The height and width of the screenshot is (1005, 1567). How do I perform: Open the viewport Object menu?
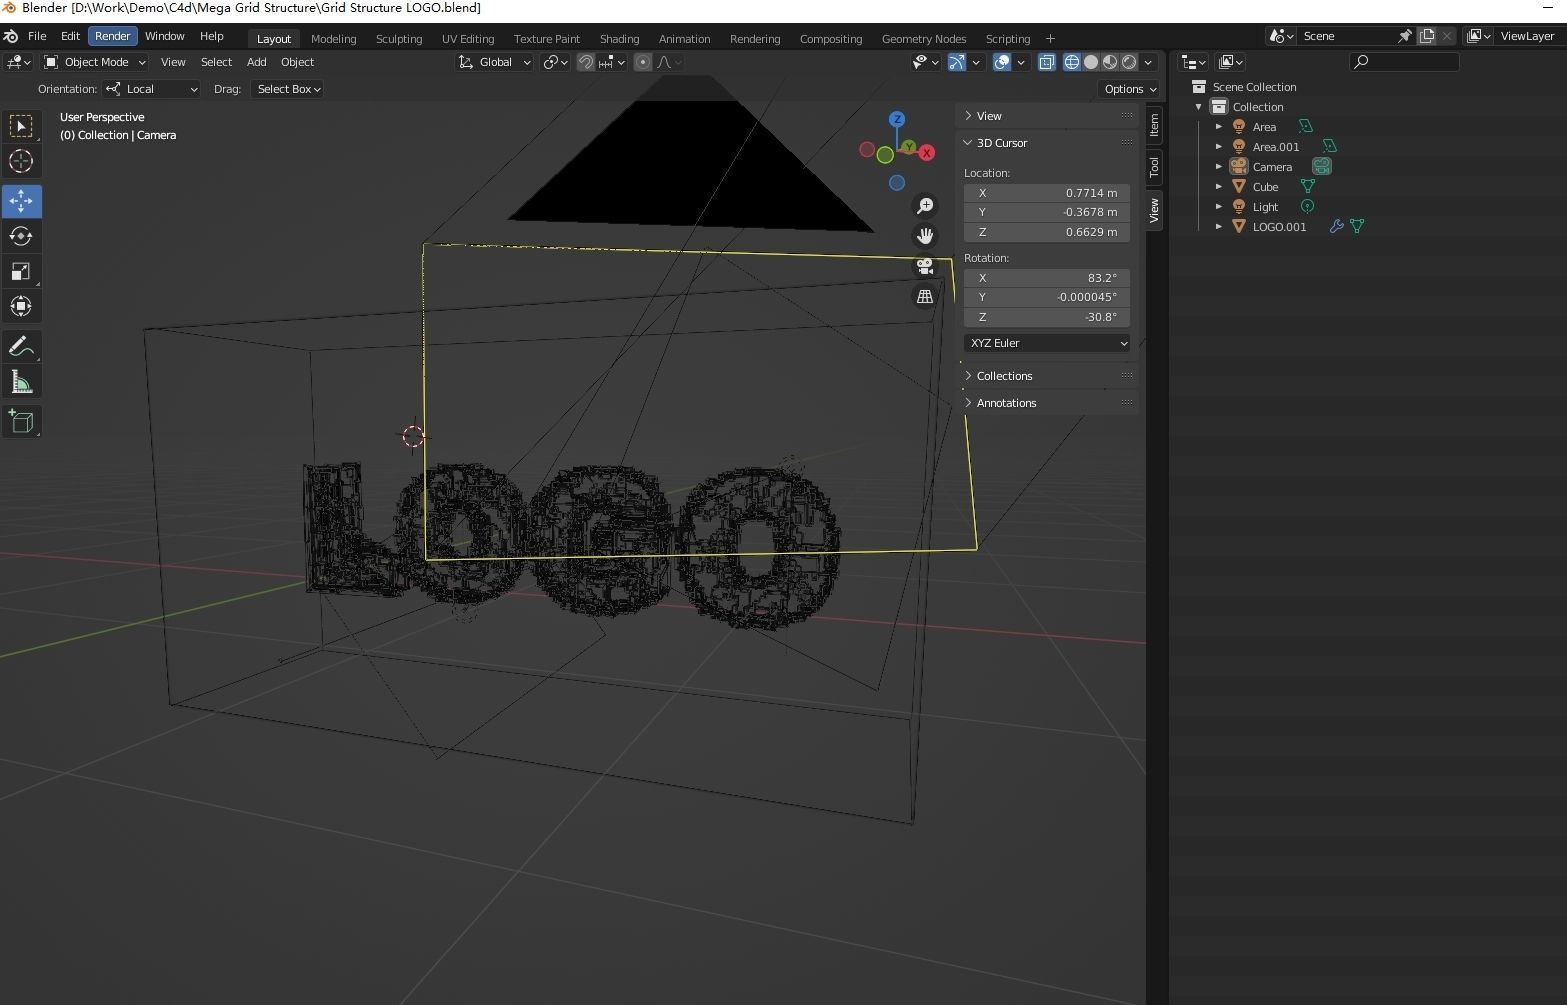(297, 62)
